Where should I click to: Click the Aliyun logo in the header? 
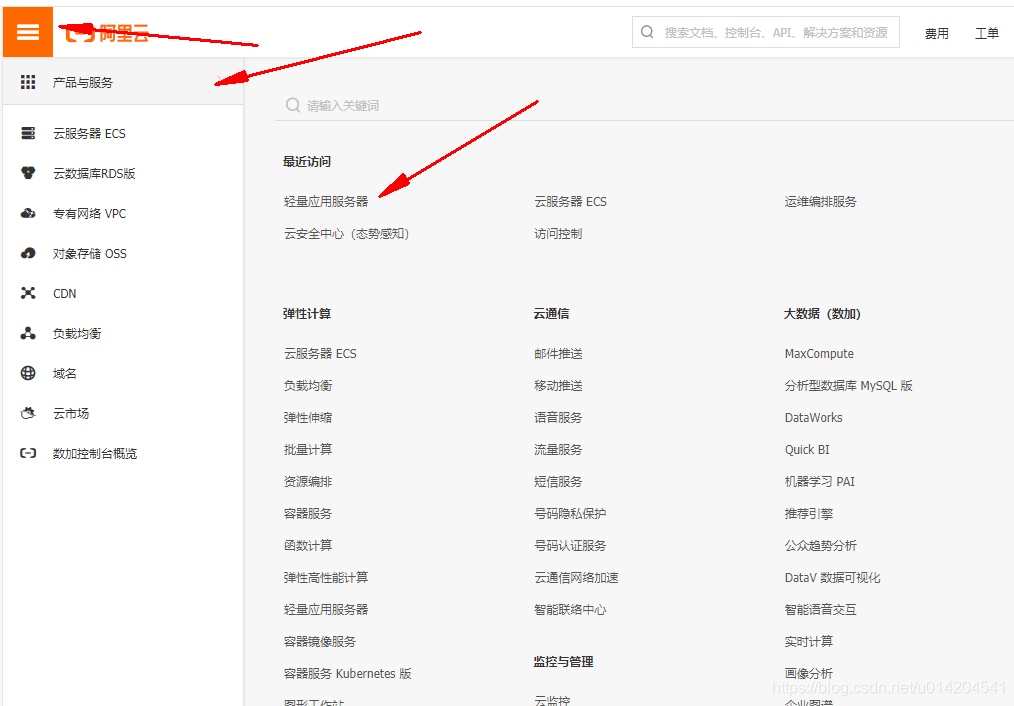(107, 33)
